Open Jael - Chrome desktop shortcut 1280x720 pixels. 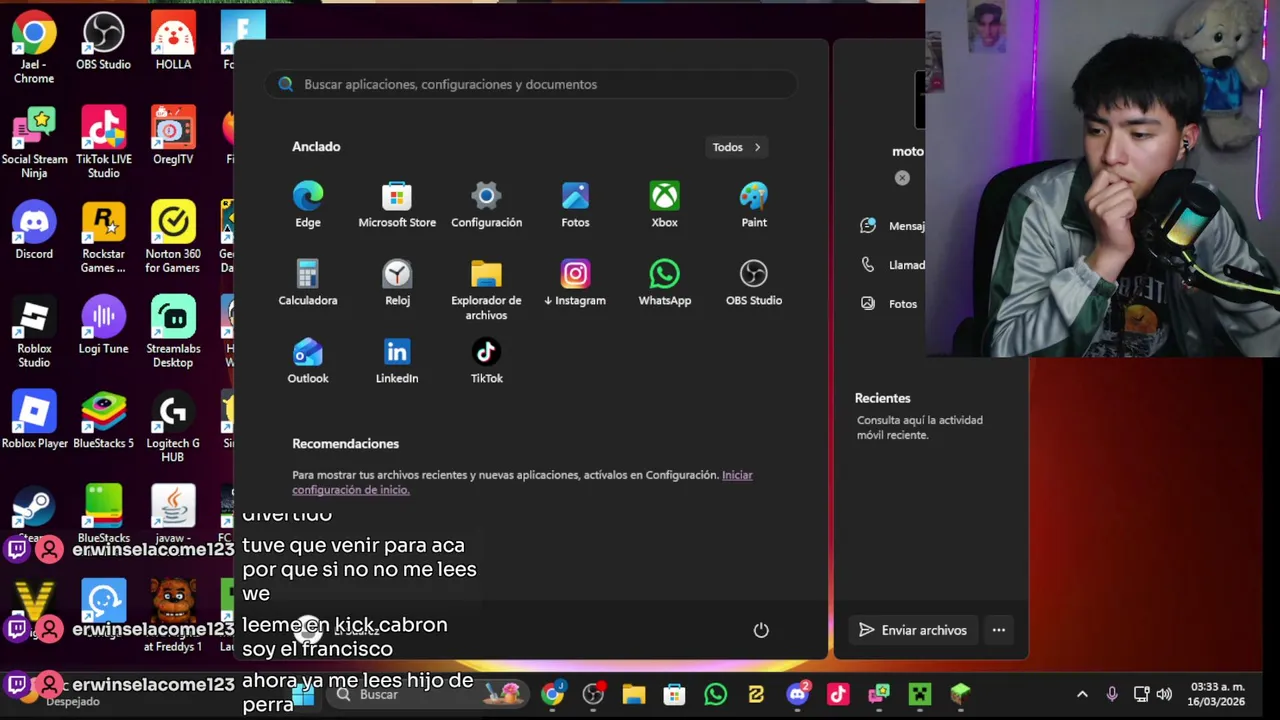point(34,49)
